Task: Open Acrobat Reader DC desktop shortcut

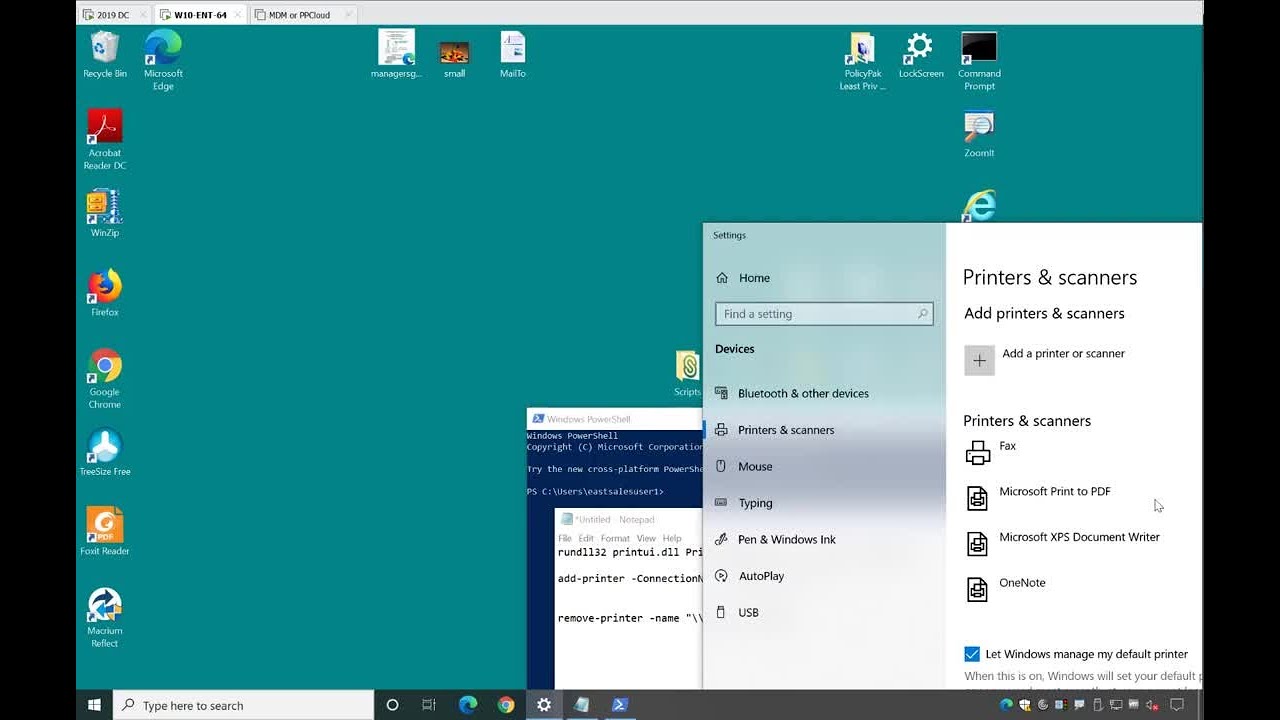Action: tap(105, 139)
